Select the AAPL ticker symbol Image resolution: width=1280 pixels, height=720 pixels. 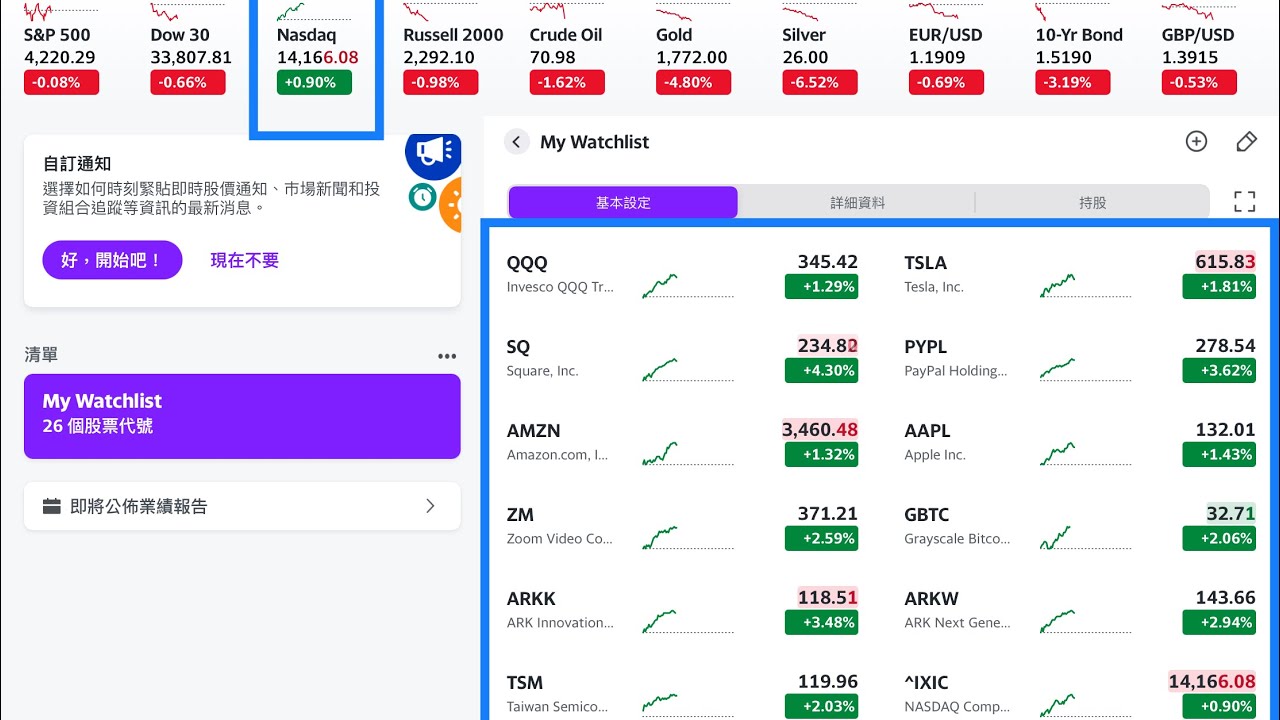(927, 431)
